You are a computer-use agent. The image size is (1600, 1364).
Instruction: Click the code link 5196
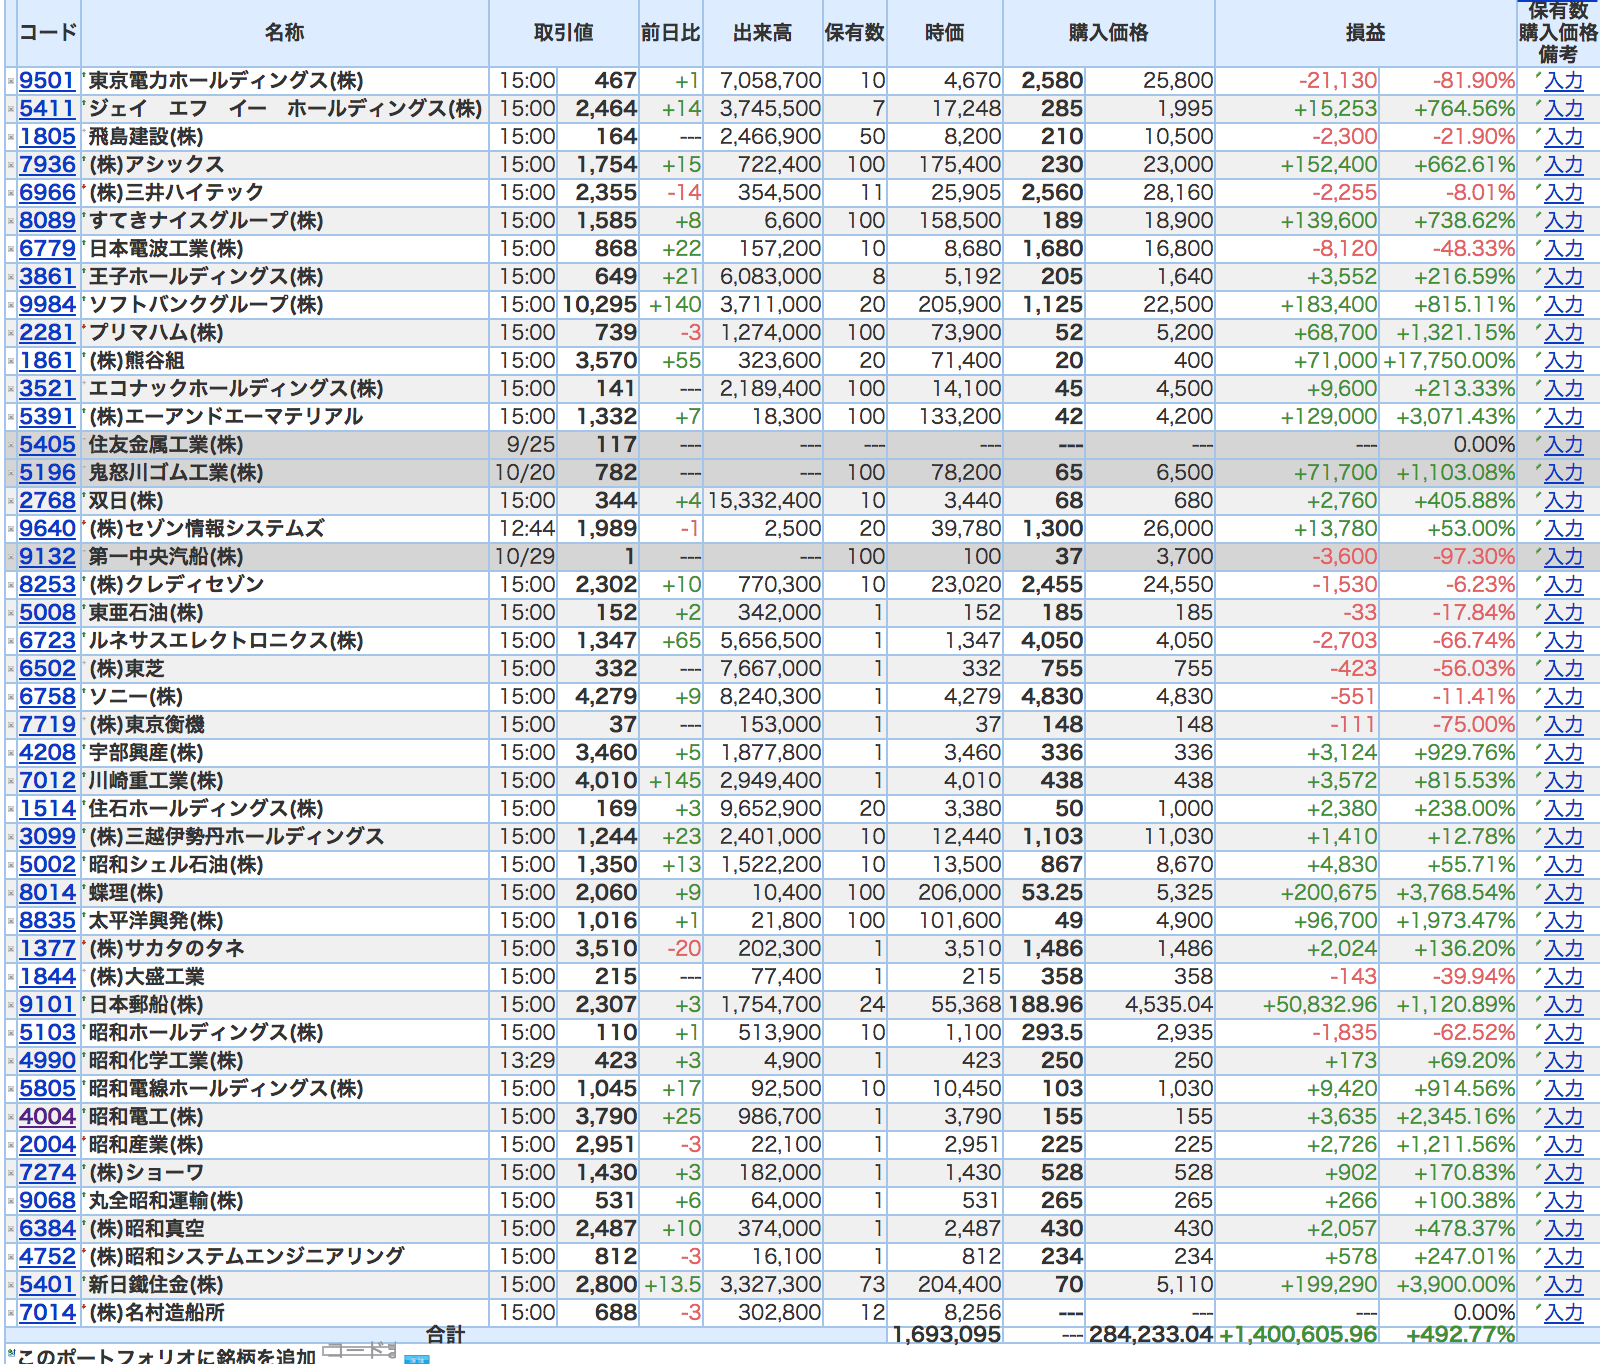pos(47,473)
